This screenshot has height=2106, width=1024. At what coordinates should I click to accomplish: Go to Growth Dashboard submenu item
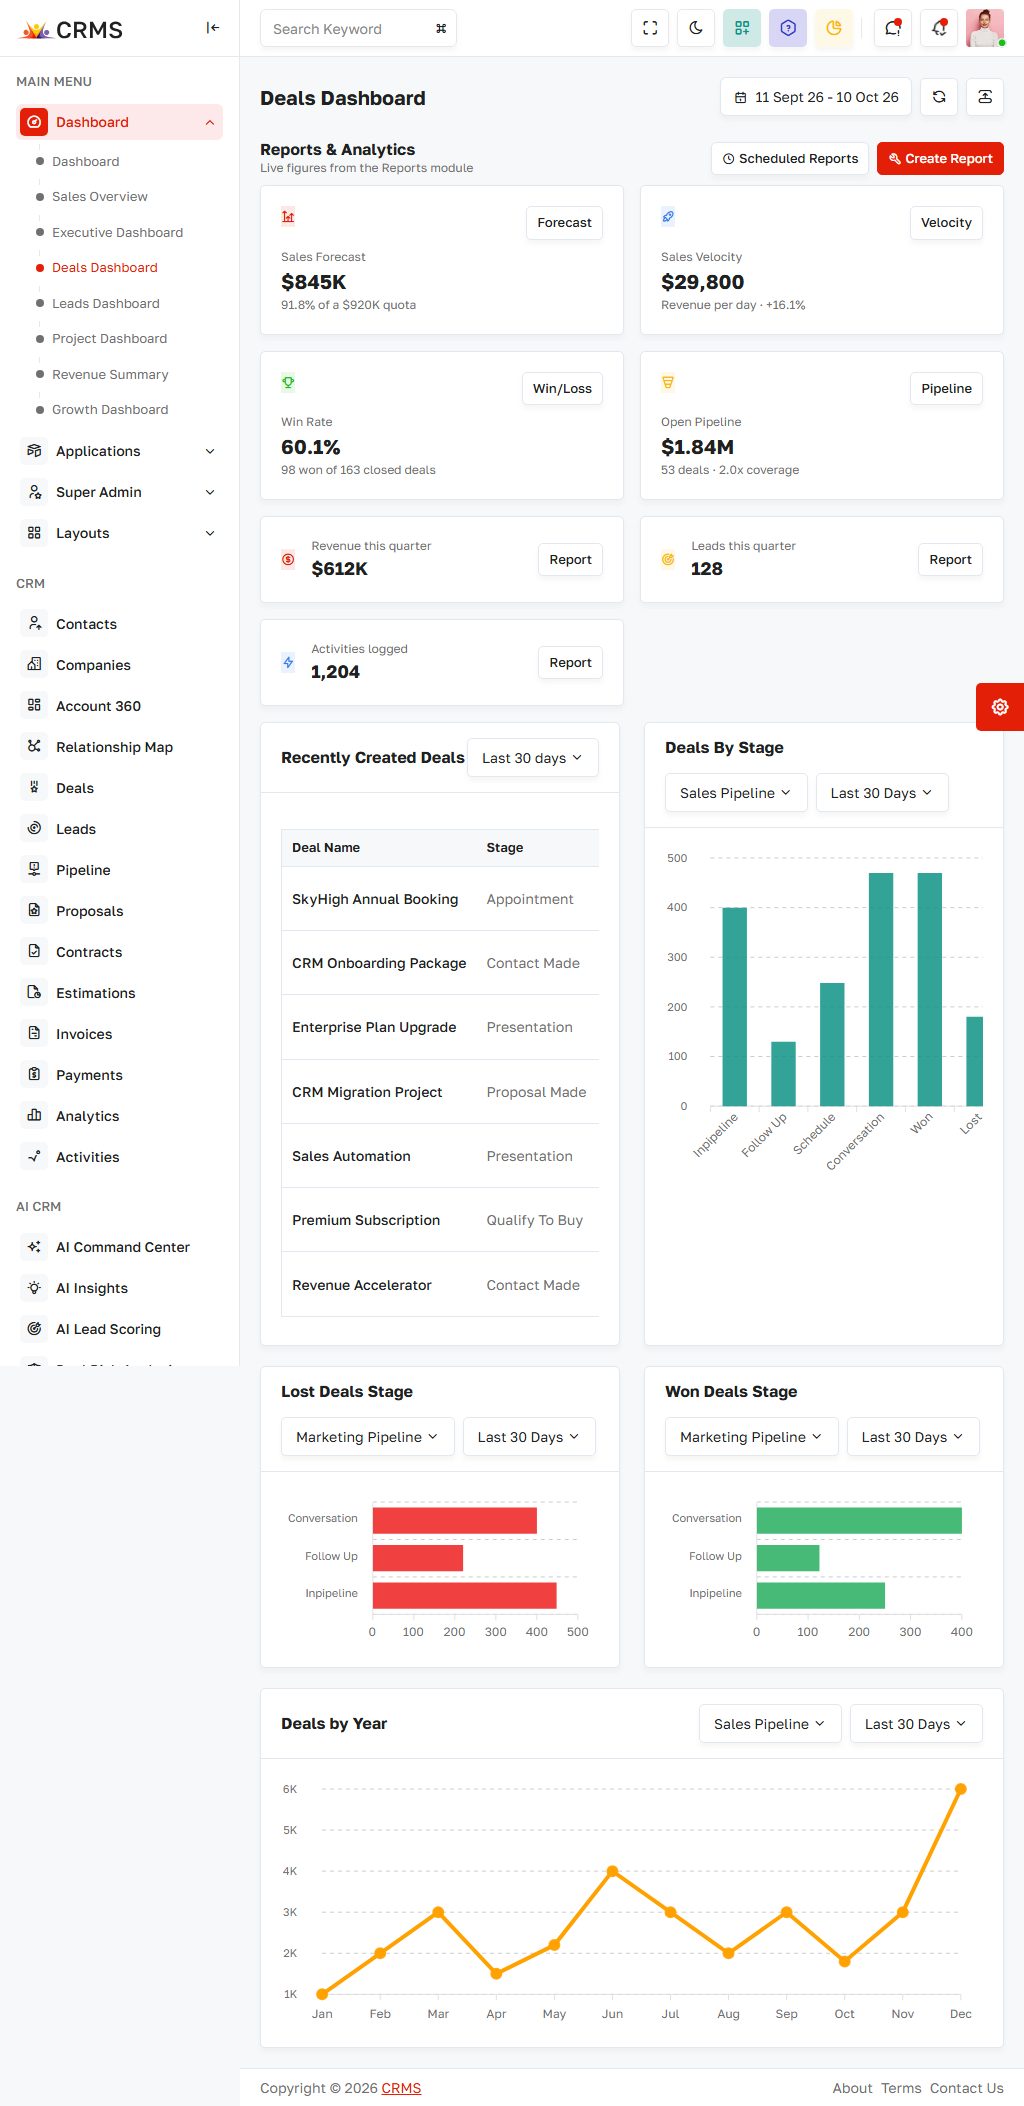point(110,410)
